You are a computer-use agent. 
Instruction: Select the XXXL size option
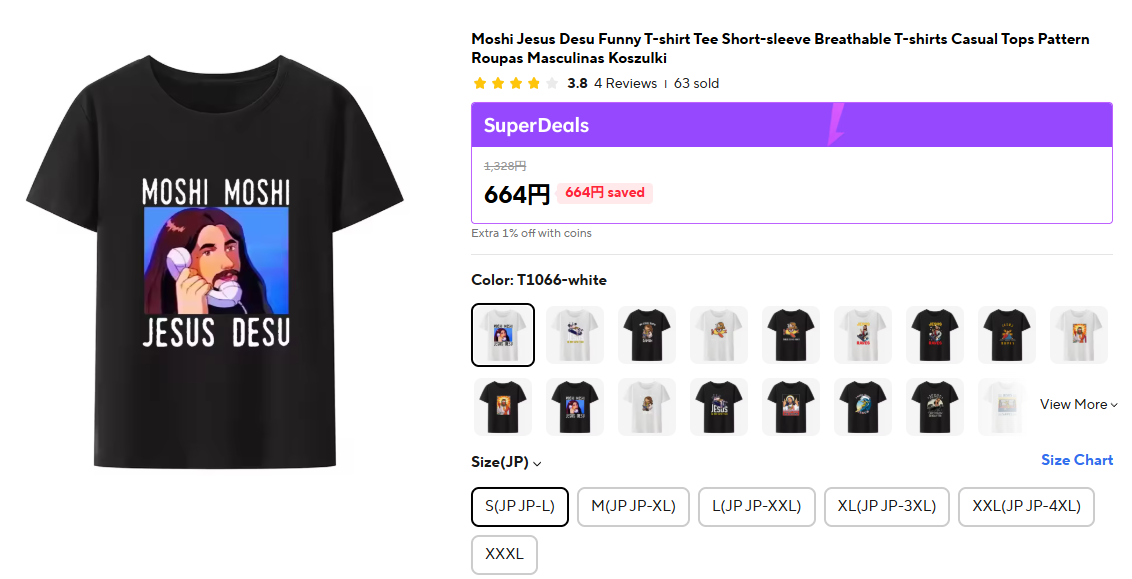click(x=504, y=554)
